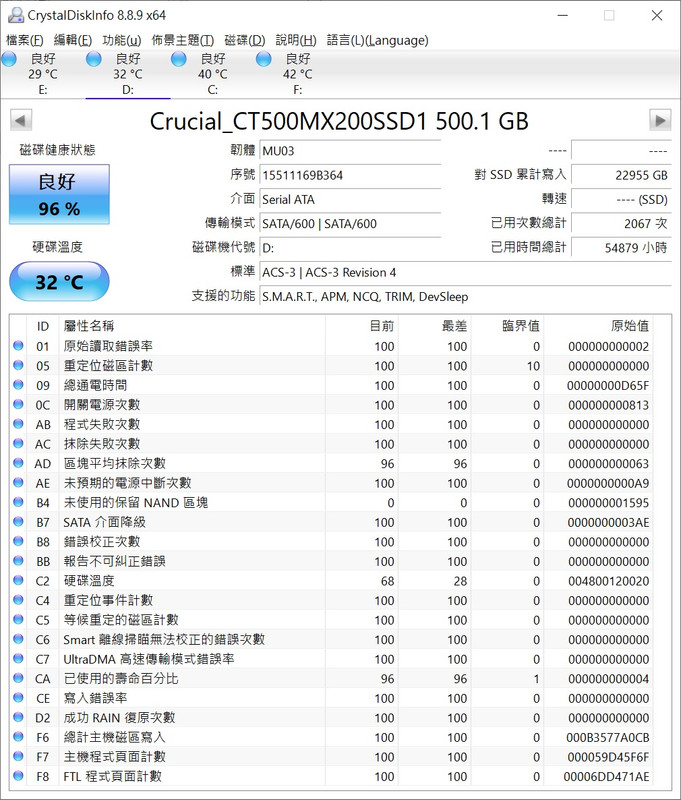Click the ID column header
681x800 pixels.
pos(43,326)
